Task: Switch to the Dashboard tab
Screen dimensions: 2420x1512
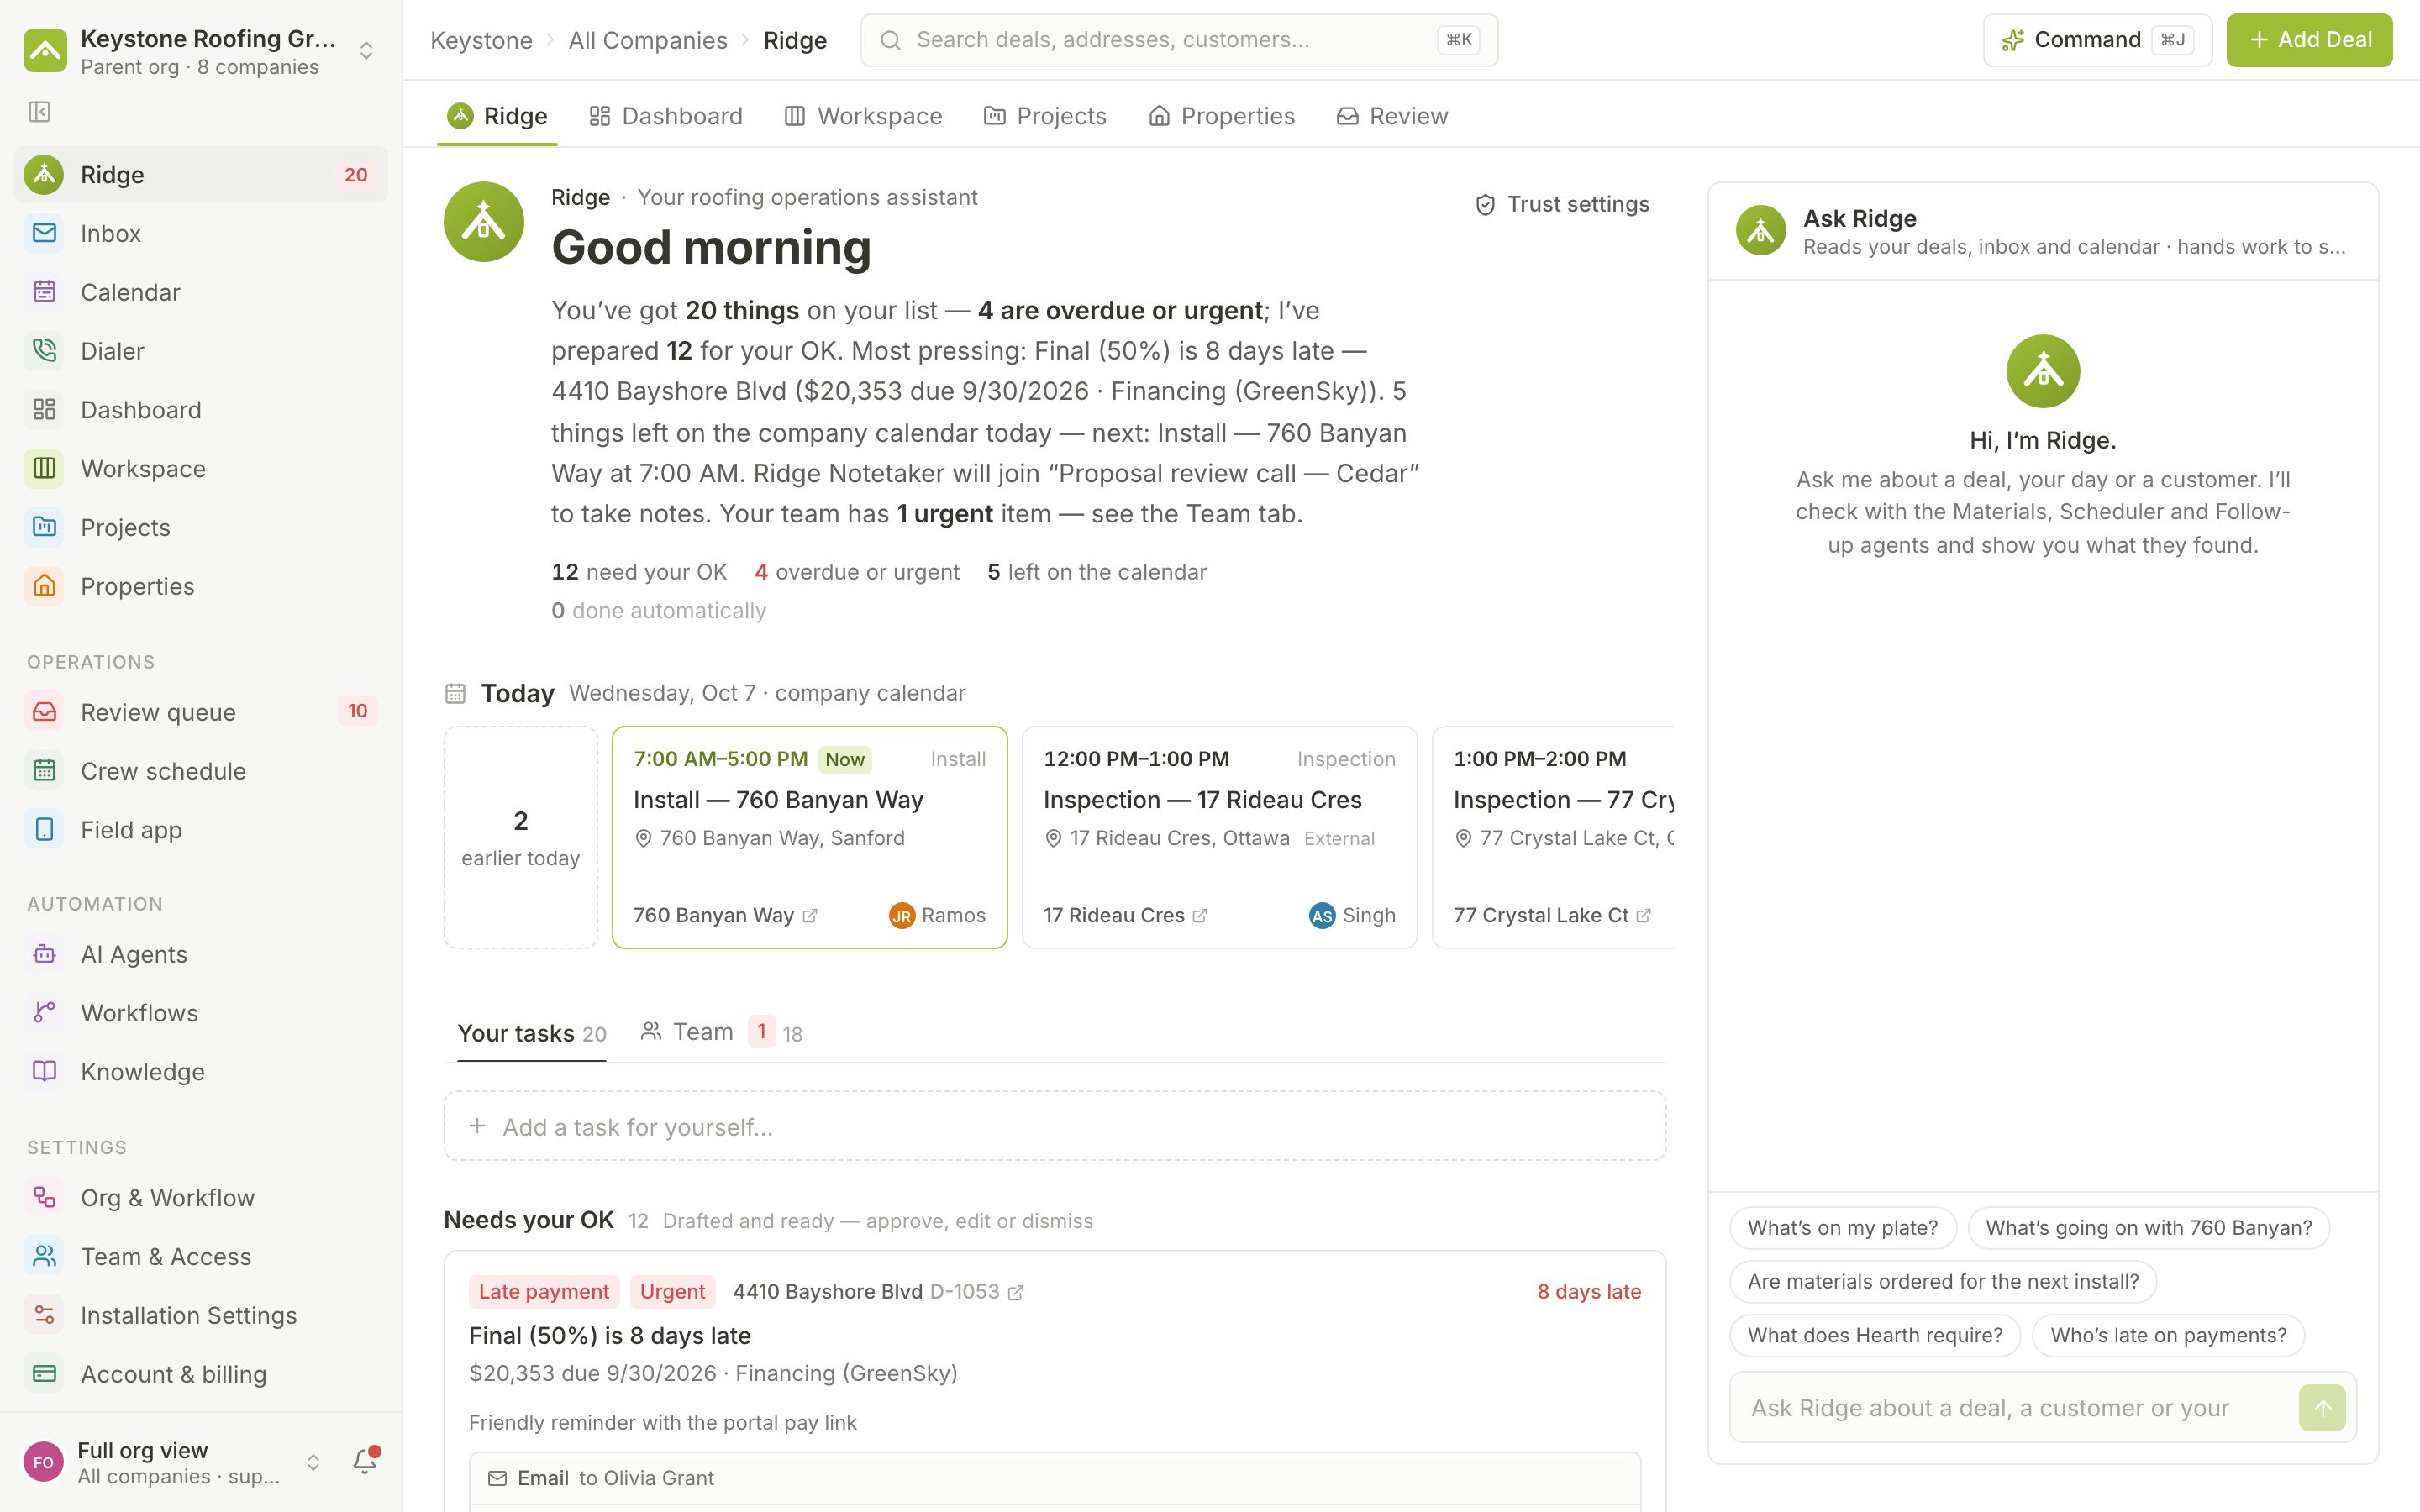Action: click(666, 116)
